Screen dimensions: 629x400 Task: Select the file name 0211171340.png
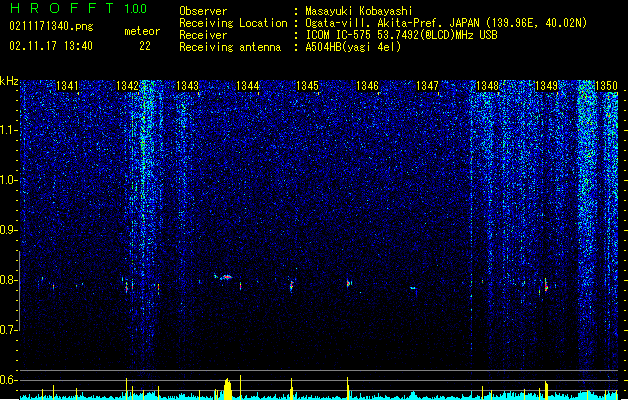(x=51, y=26)
